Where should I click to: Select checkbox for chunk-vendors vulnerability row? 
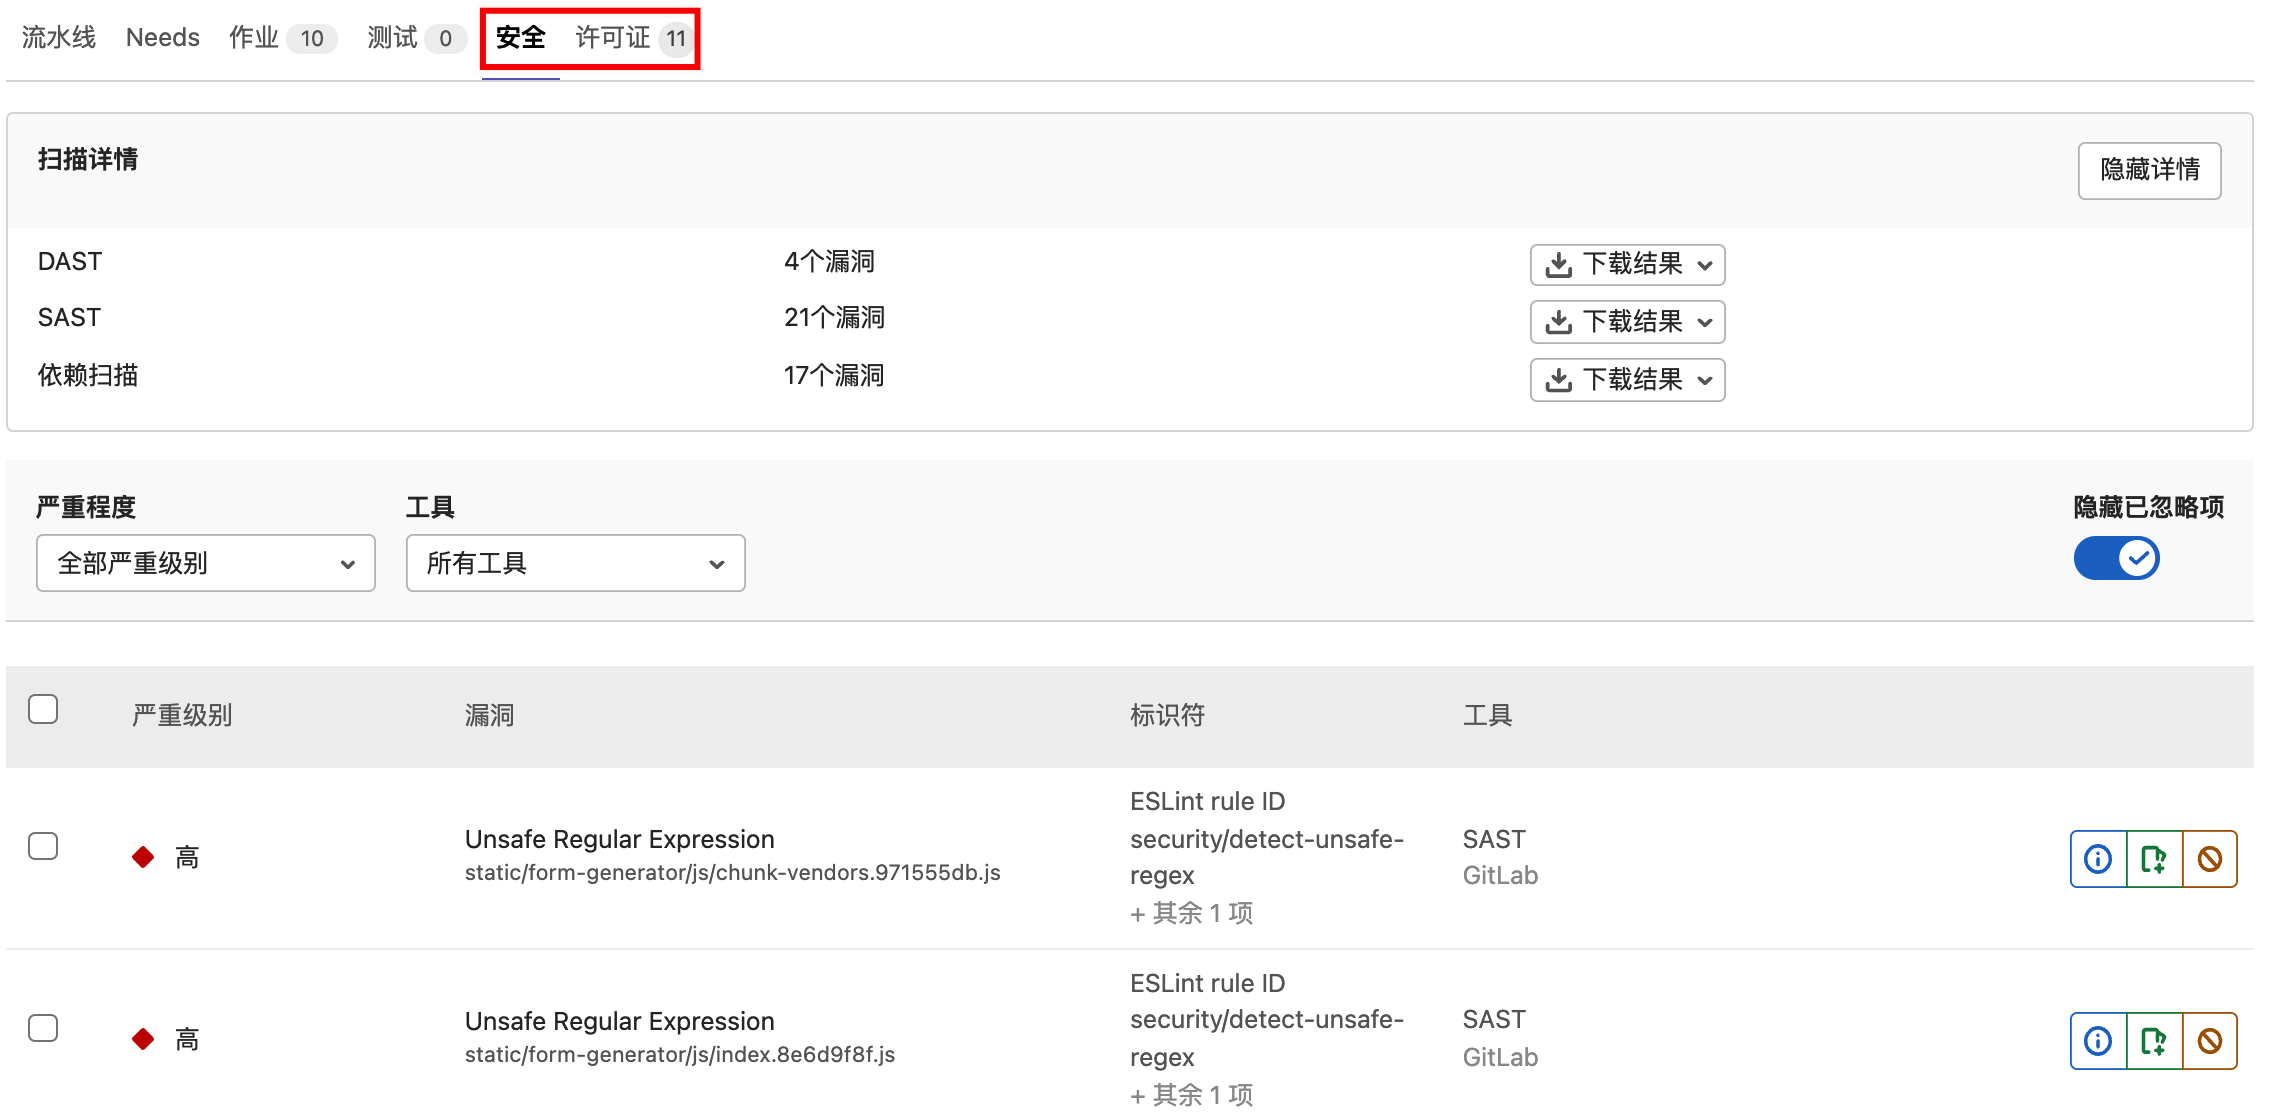point(43,846)
